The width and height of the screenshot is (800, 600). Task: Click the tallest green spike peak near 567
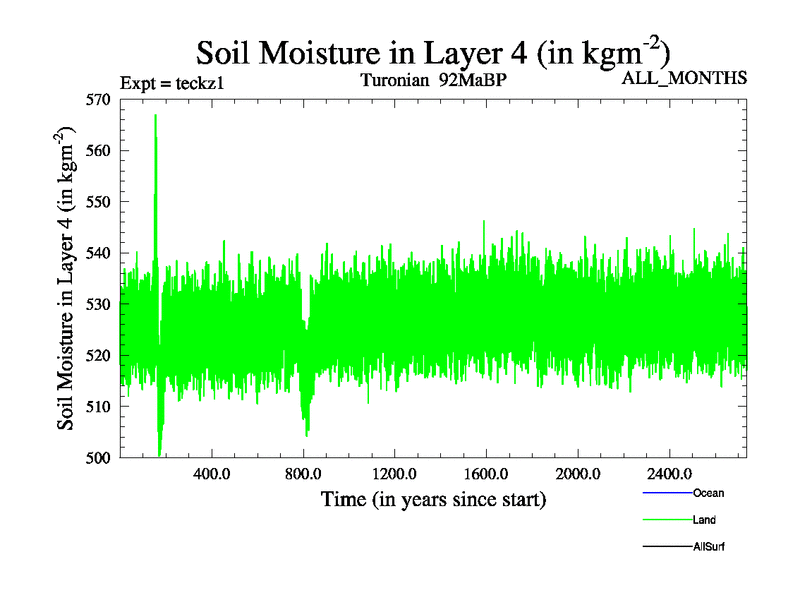155,118
